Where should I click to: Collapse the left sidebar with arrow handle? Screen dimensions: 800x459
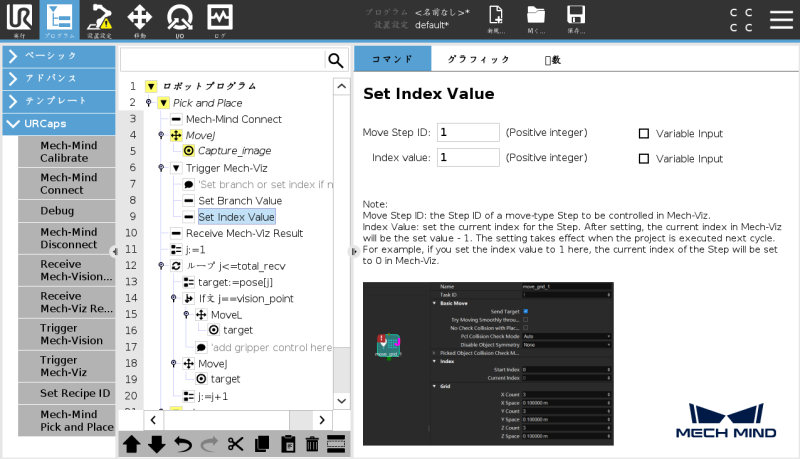[x=115, y=251]
